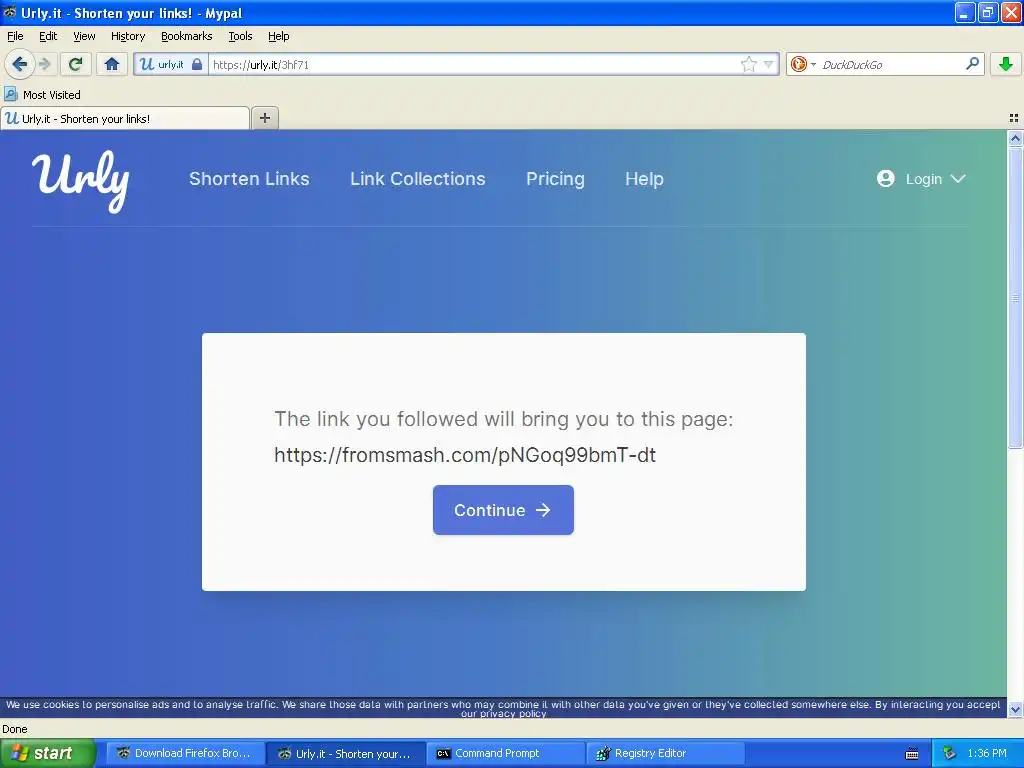Click the Most Visited bookmarks icon
The image size is (1024, 768).
click(x=11, y=95)
